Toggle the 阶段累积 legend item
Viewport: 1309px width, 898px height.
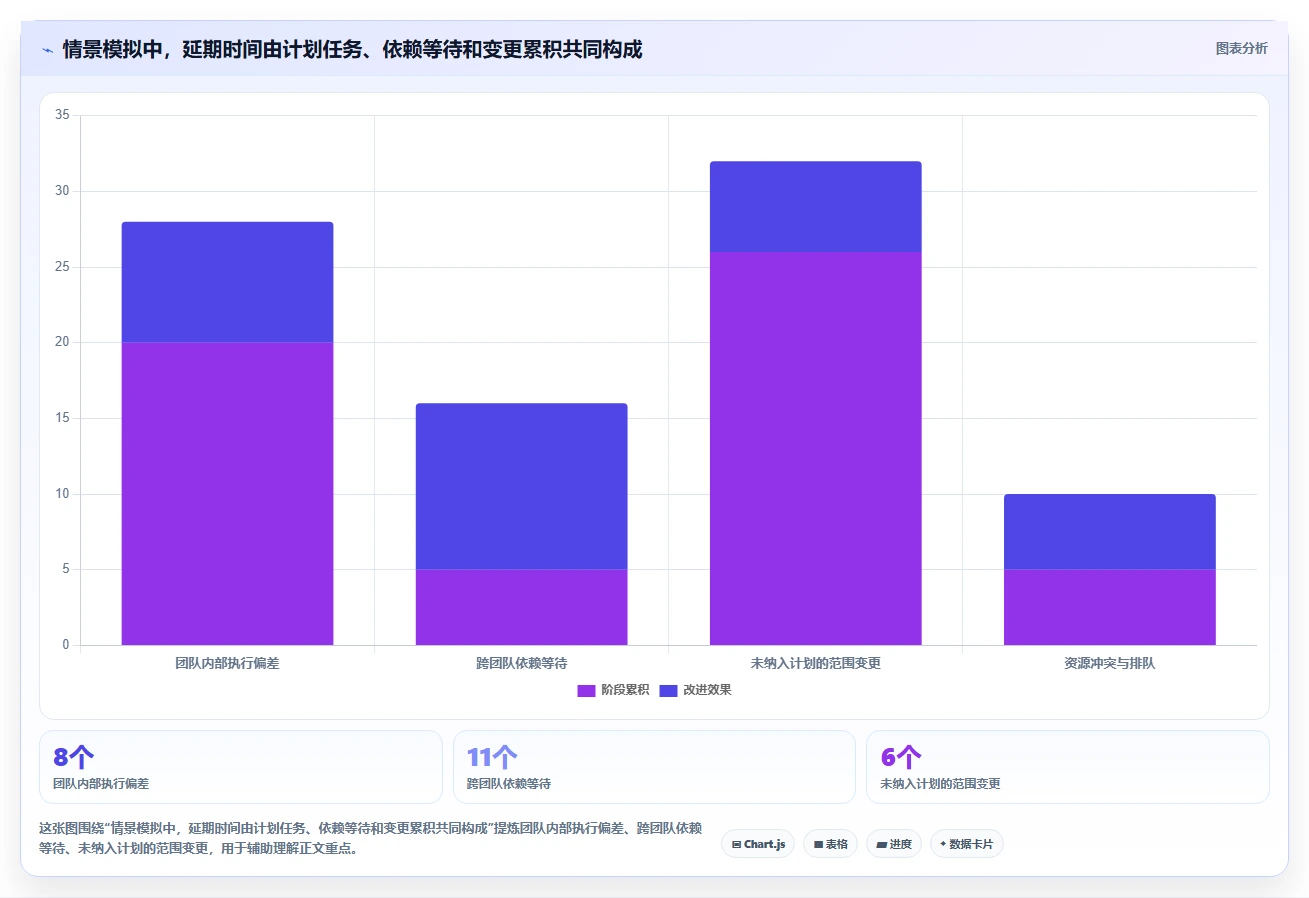(613, 690)
